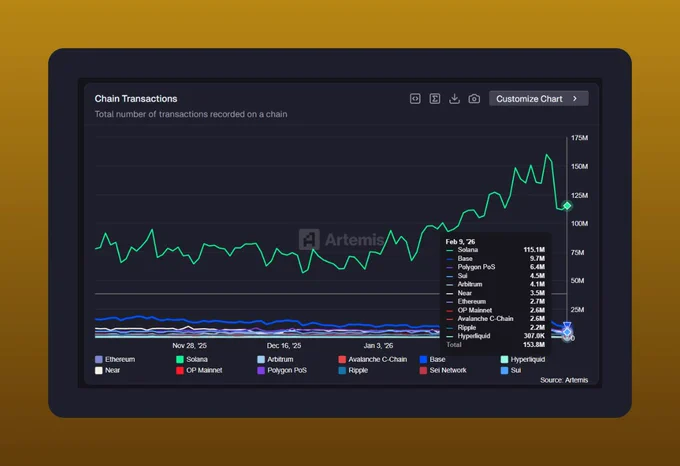The image size is (680, 466).
Task: Click the Sui legend color swatch
Action: point(504,371)
